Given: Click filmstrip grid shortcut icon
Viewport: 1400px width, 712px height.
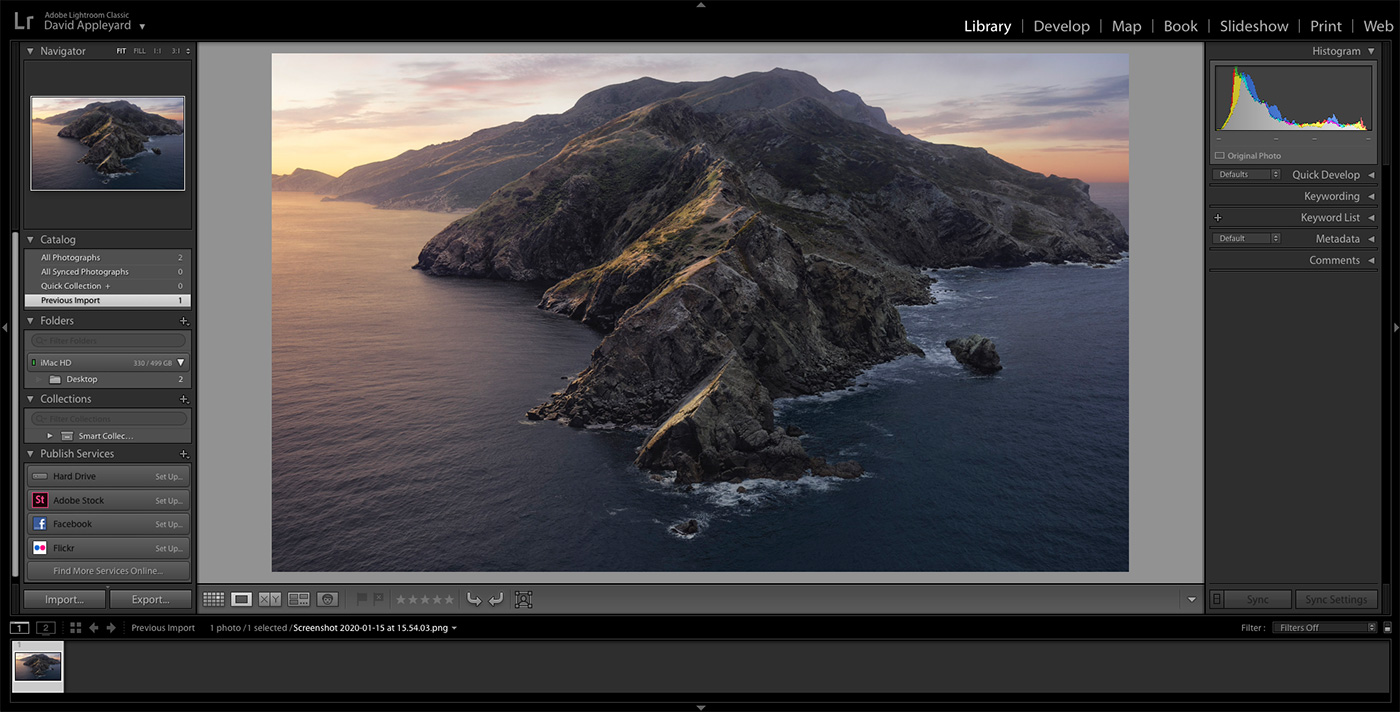Looking at the screenshot, I should (x=76, y=628).
